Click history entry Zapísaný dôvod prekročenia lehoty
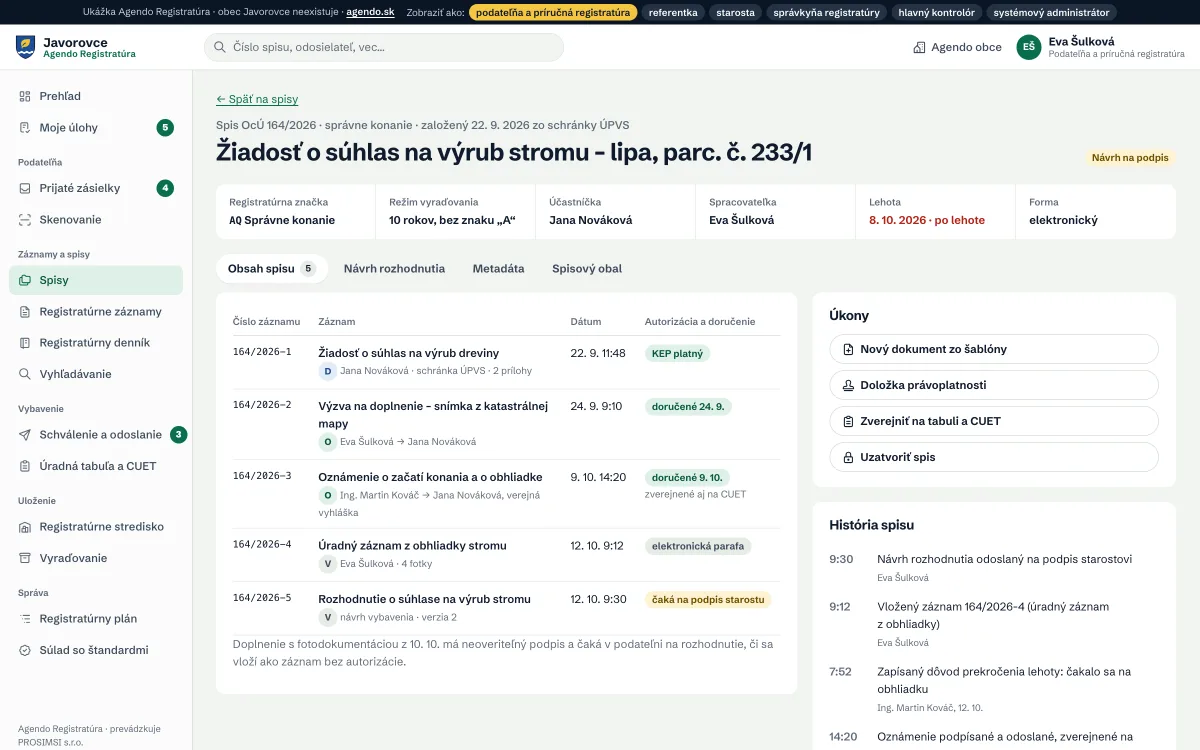This screenshot has width=1200, height=750. (x=1004, y=680)
